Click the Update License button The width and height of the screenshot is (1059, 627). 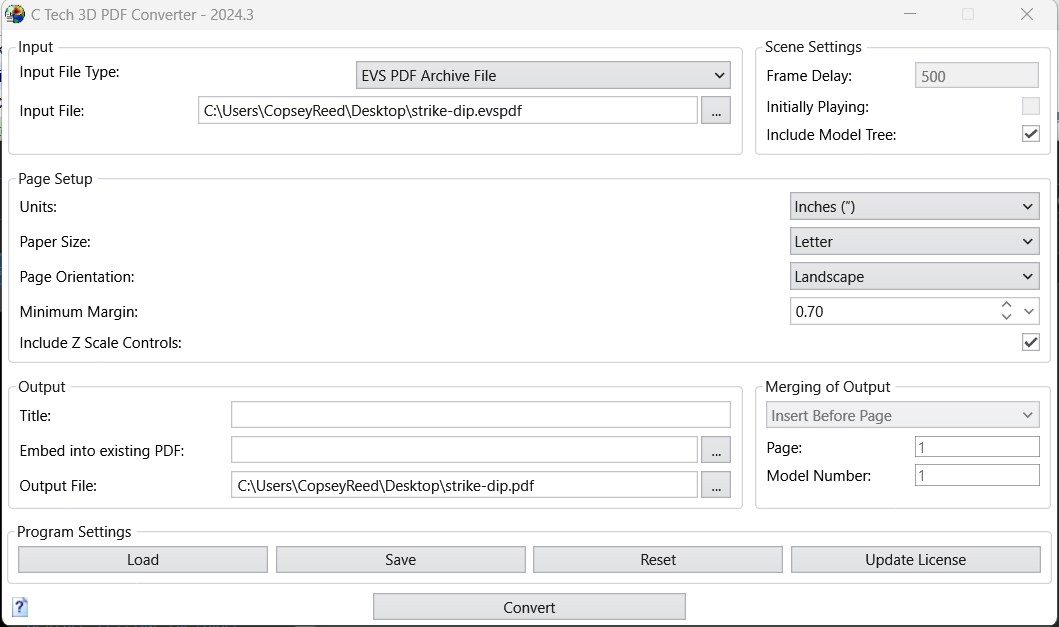coord(915,559)
